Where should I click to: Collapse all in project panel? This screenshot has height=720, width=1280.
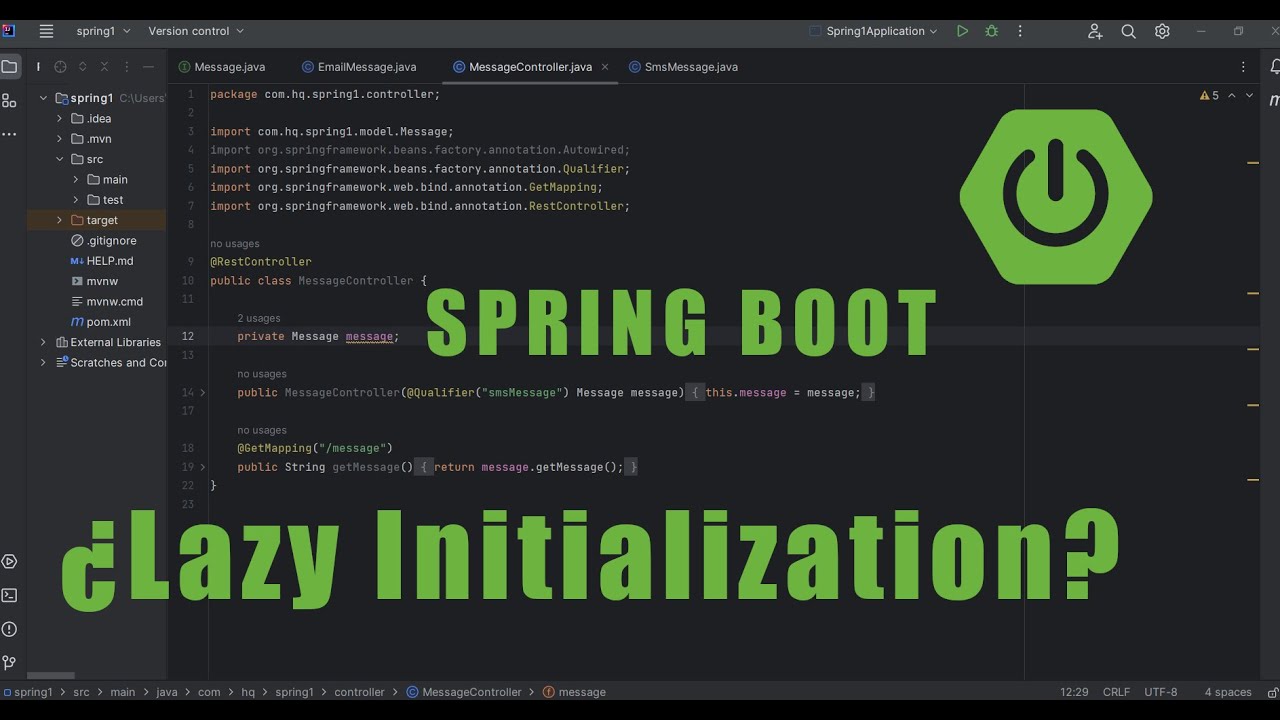(104, 67)
